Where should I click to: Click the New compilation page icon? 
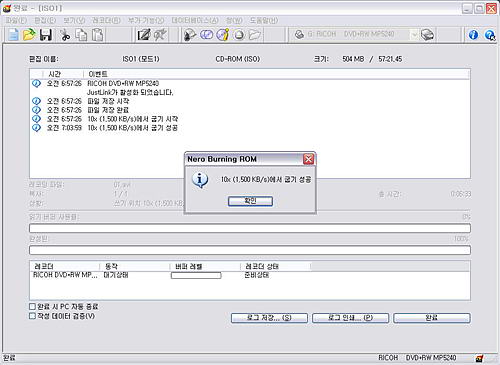pos(13,35)
